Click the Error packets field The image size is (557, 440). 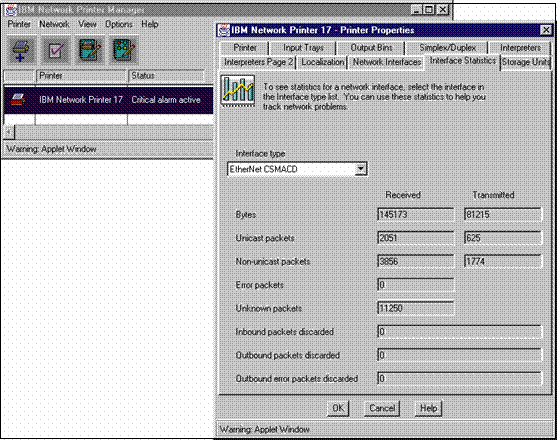(415, 285)
